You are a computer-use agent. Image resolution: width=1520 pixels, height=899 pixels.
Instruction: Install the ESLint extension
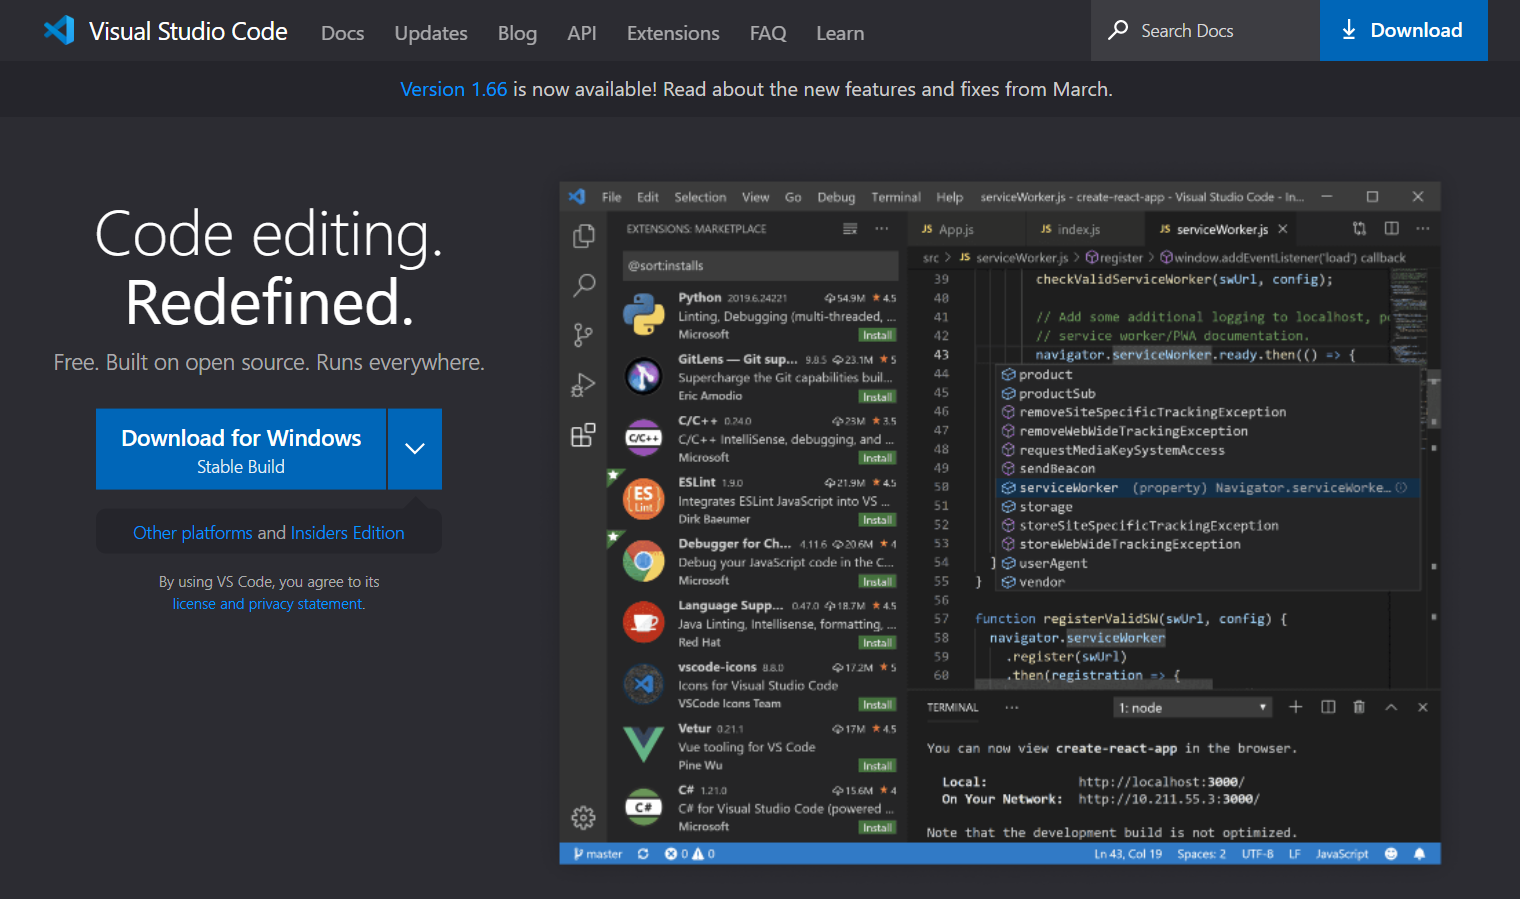coord(877,520)
